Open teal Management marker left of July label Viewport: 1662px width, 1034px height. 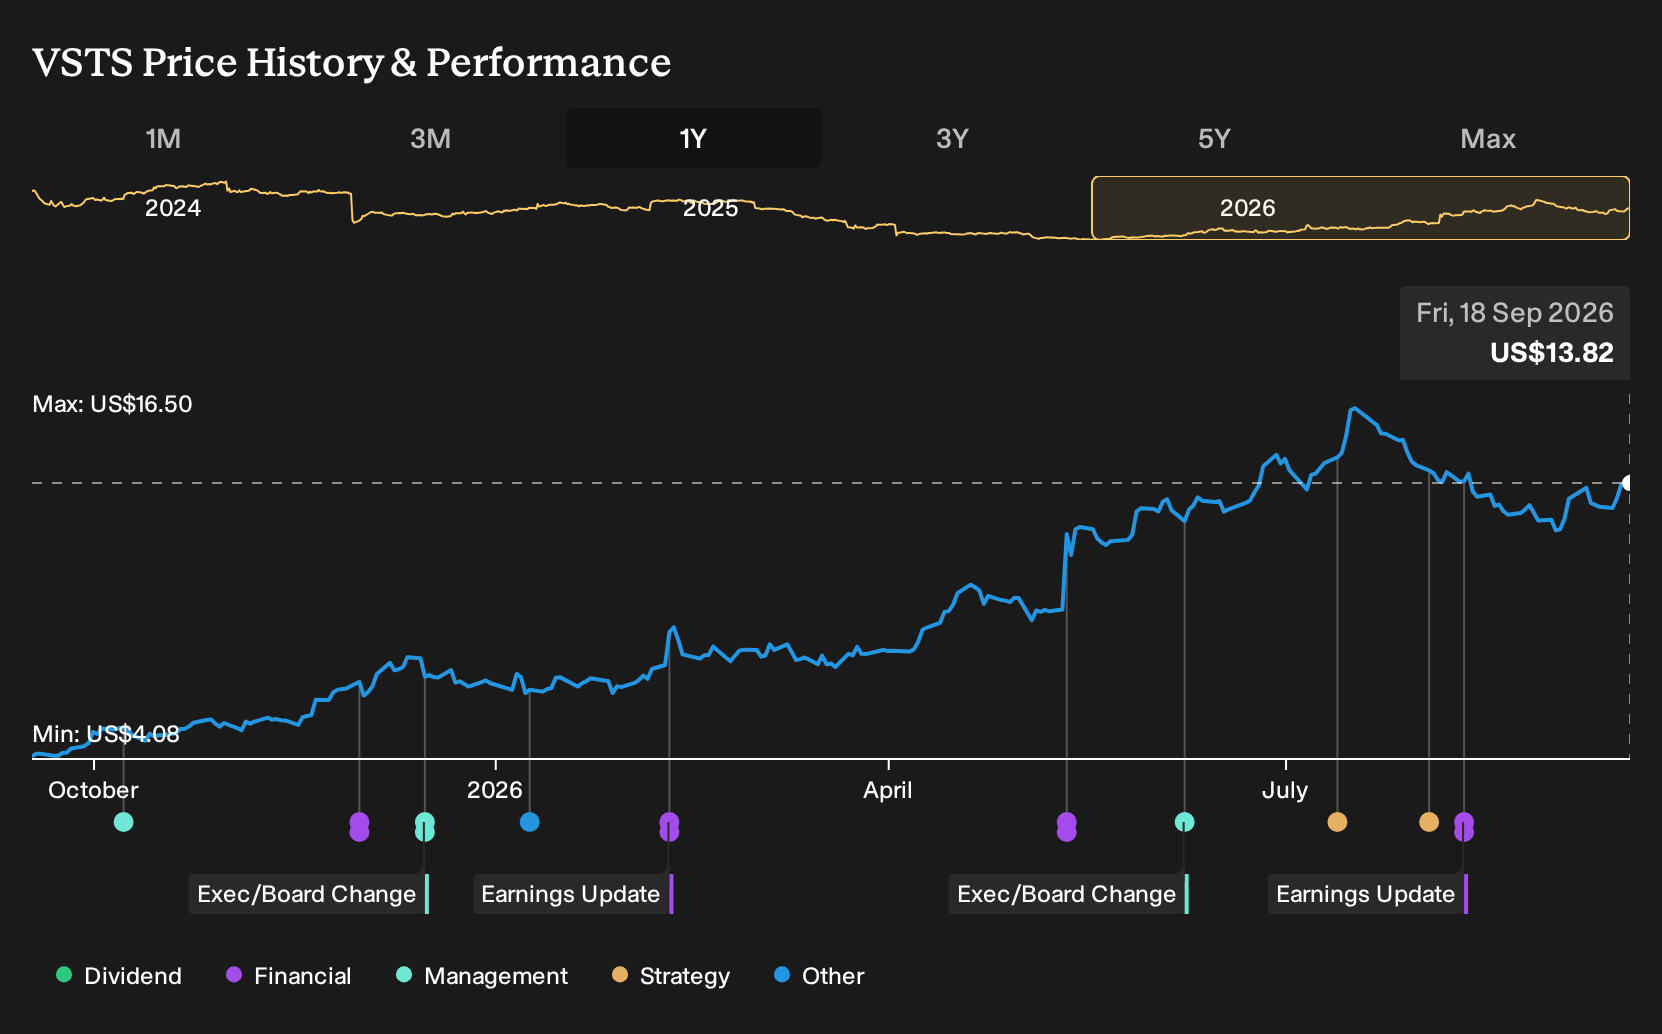[x=1184, y=822]
